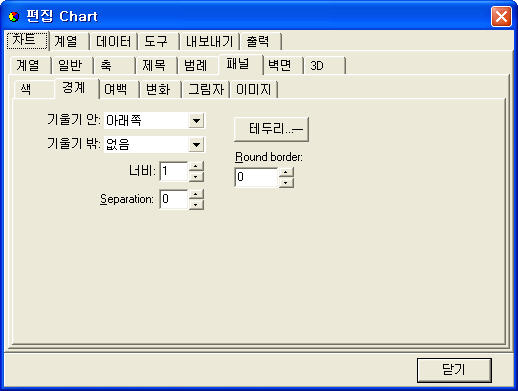
Task: Select the second-row 계열 tab beside 일반
Action: [30, 65]
